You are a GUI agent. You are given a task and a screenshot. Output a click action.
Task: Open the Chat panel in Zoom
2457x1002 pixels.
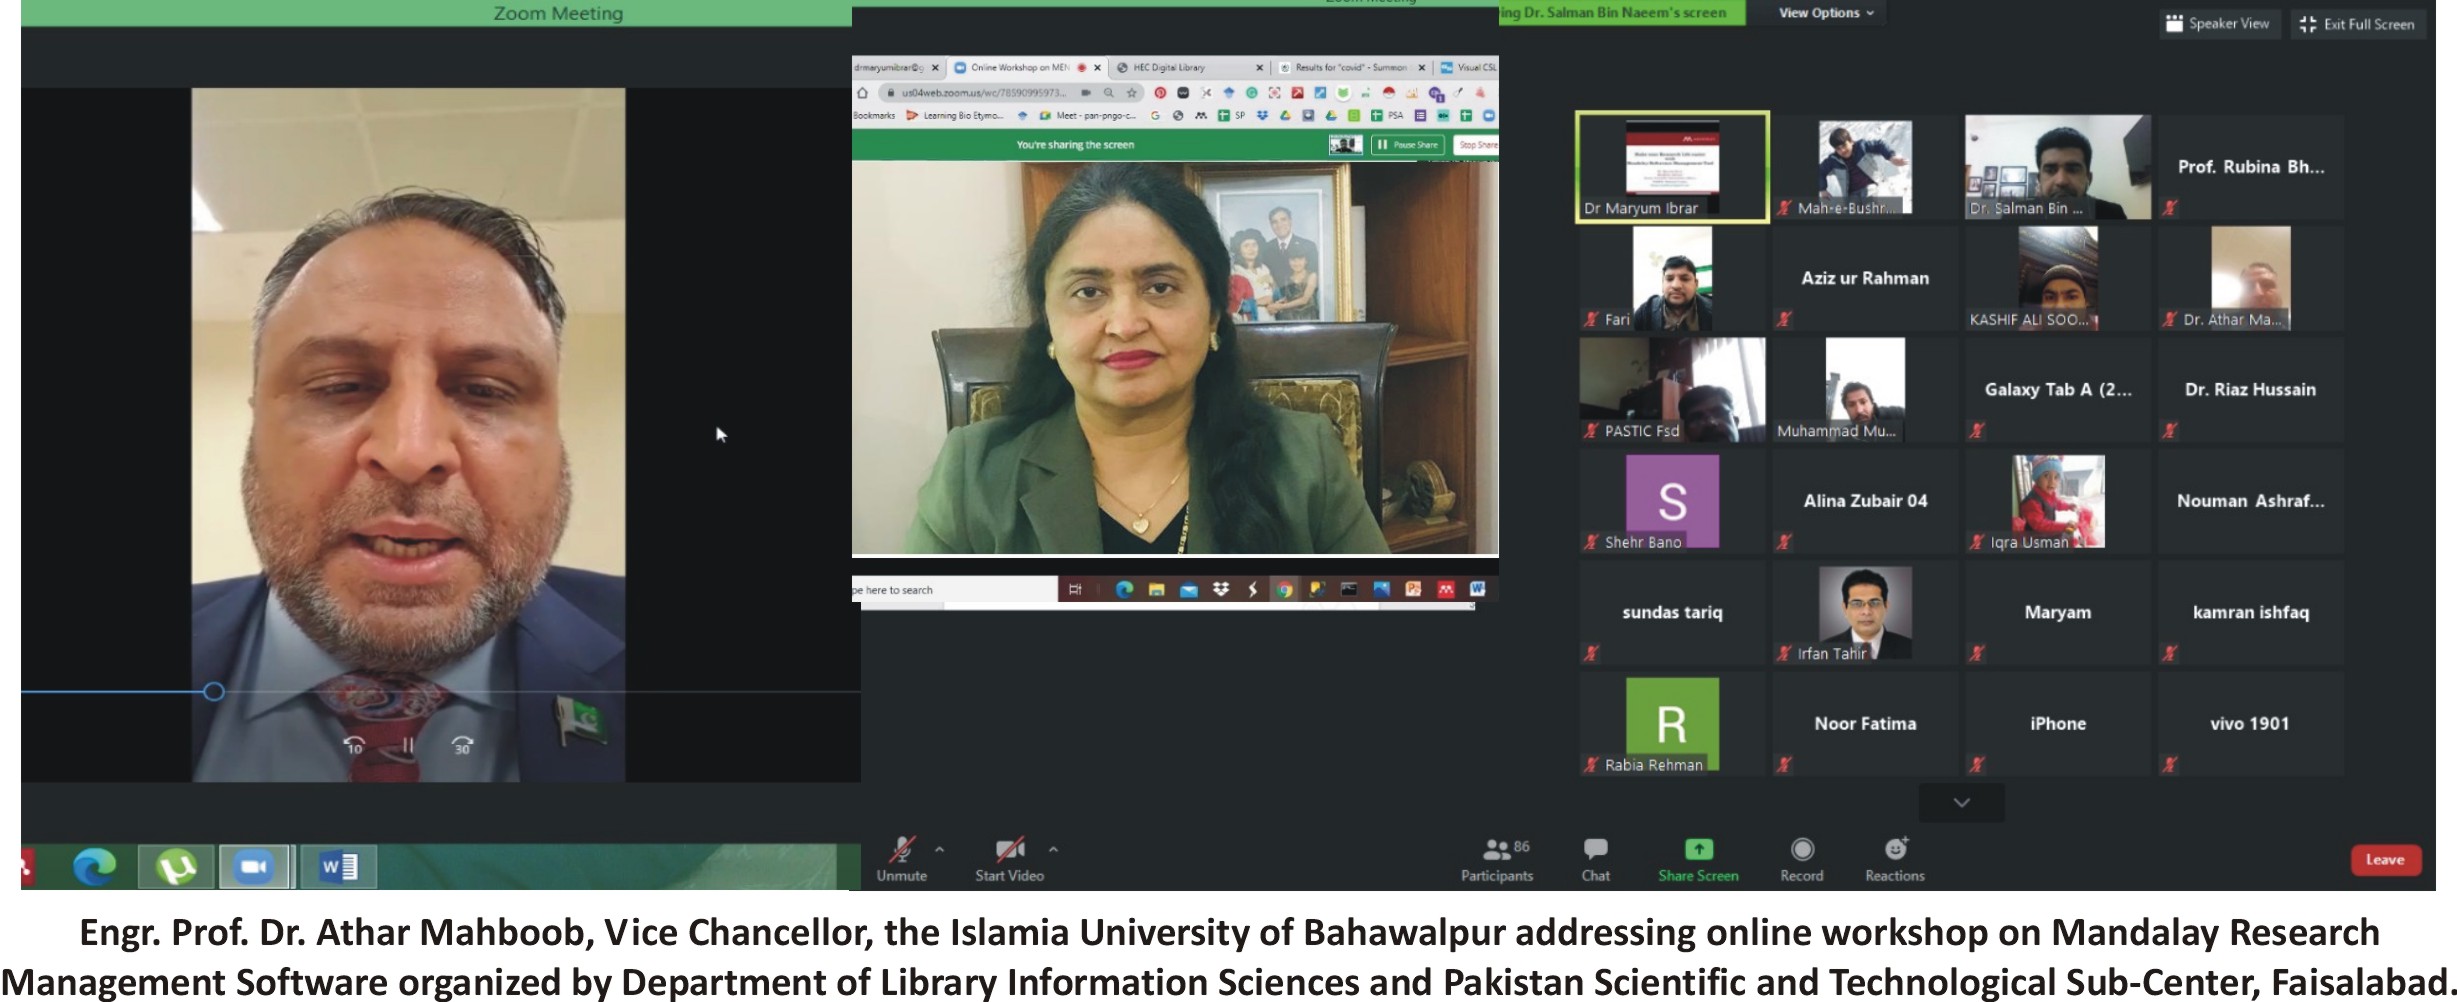[x=1597, y=858]
